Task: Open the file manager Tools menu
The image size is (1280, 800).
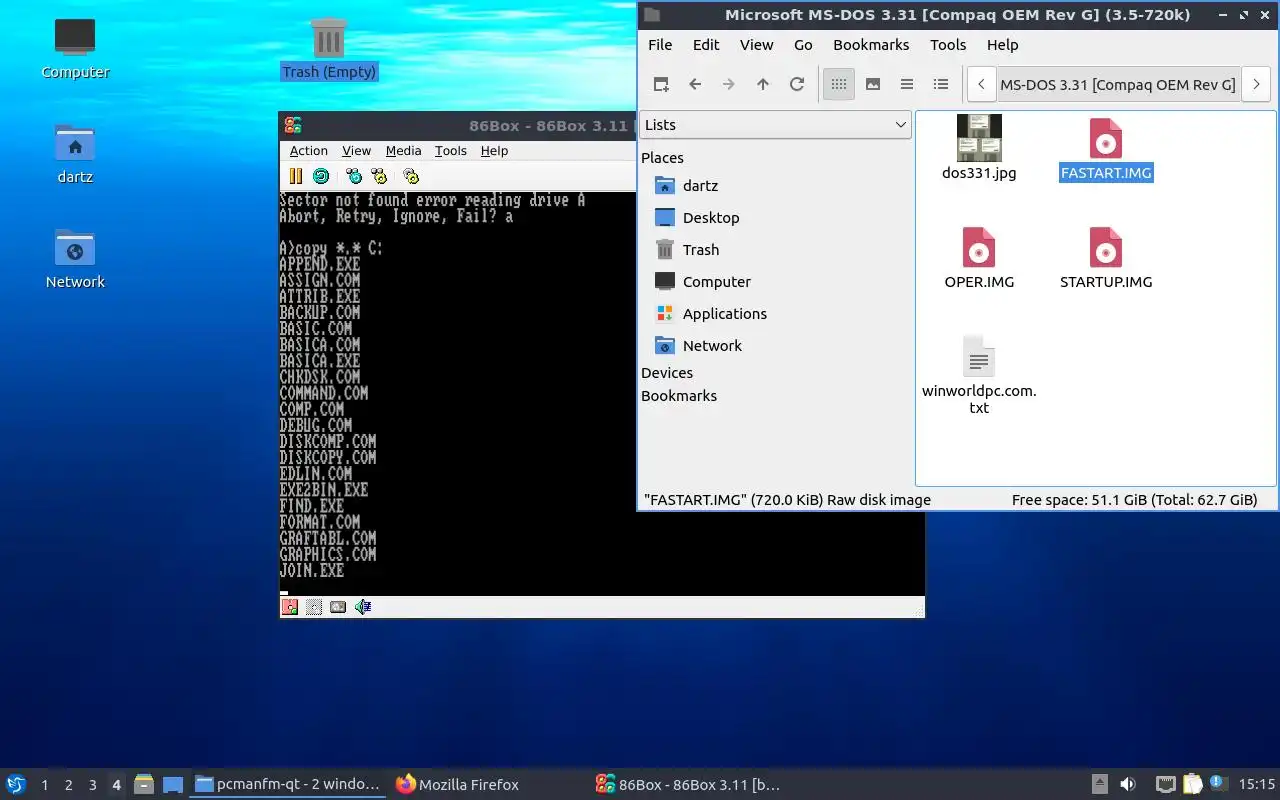Action: pyautogui.click(x=948, y=44)
